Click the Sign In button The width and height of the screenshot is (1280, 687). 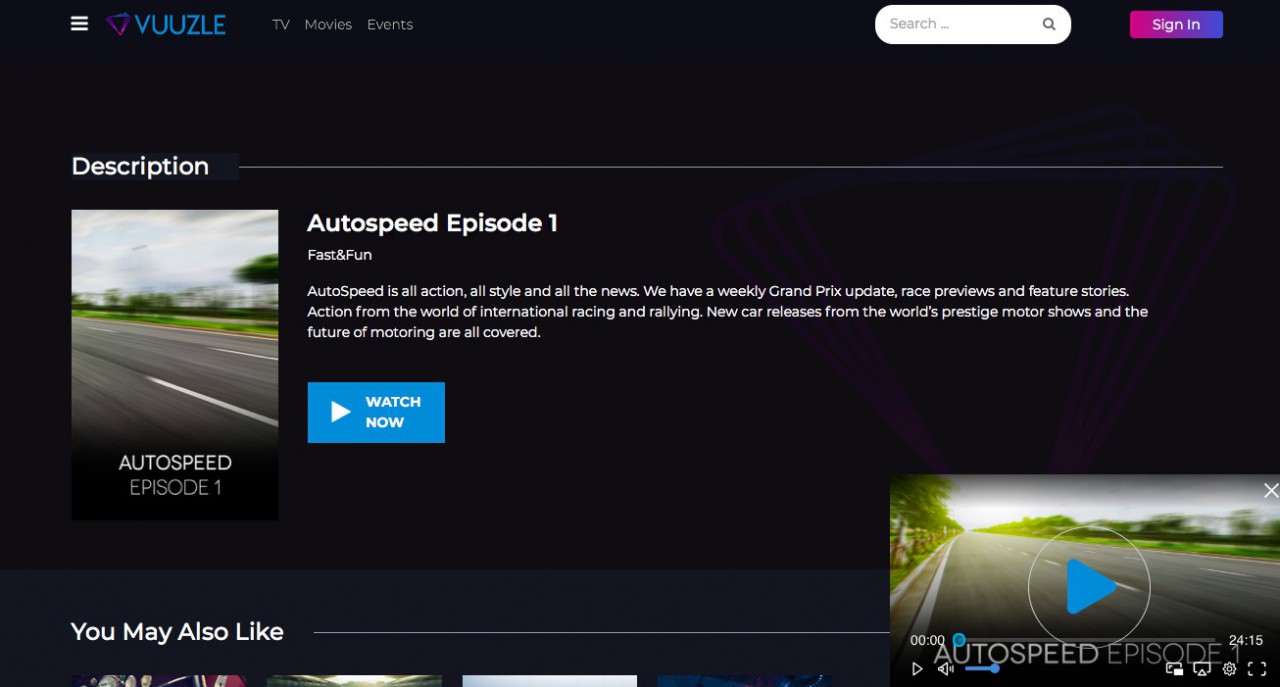[1176, 24]
